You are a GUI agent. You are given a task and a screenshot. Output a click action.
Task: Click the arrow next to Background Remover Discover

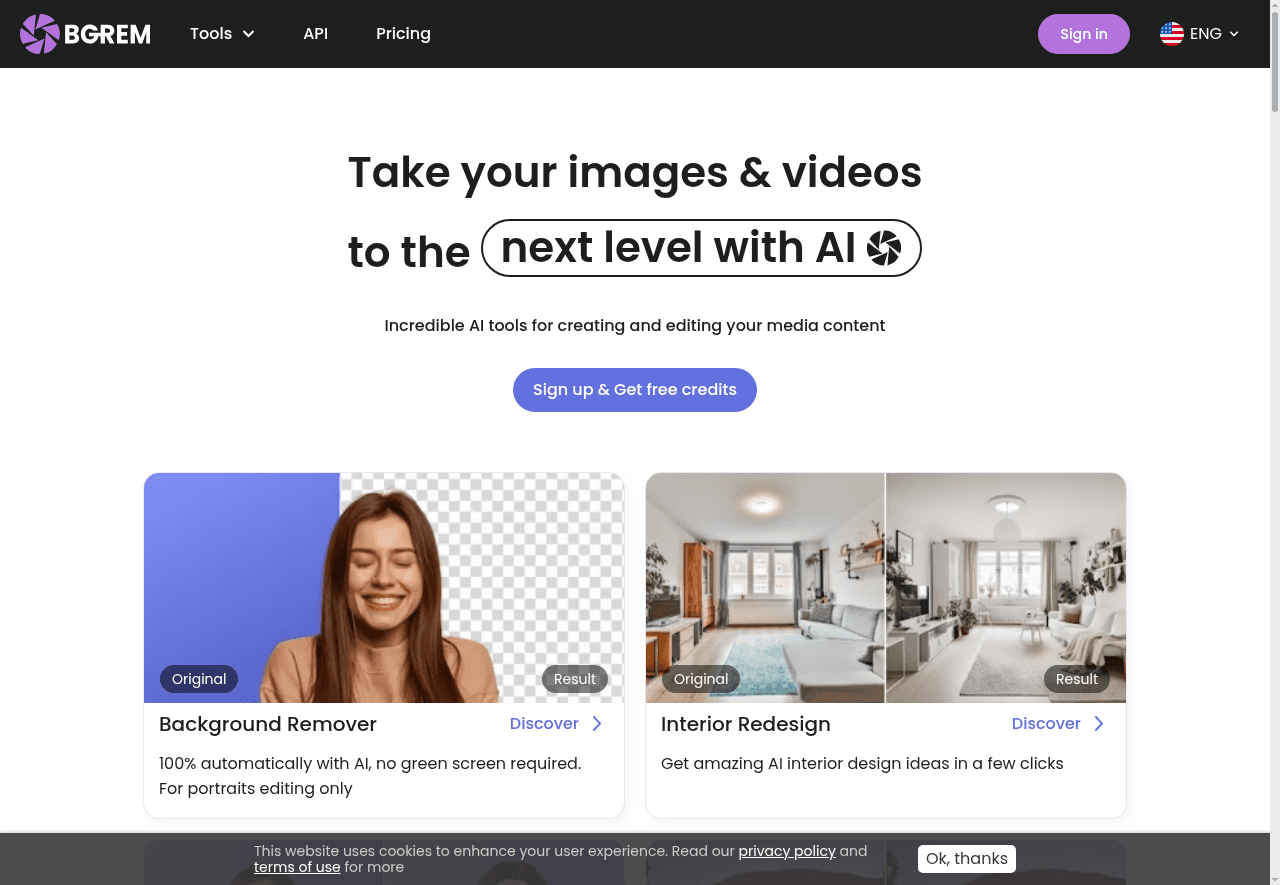(597, 724)
